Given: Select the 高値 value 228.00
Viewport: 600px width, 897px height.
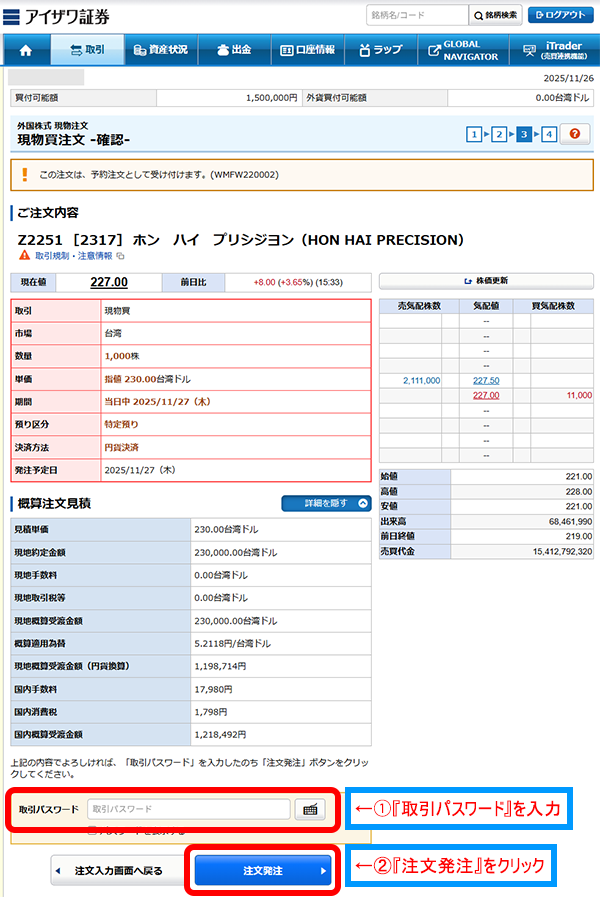Looking at the screenshot, I should [x=579, y=491].
